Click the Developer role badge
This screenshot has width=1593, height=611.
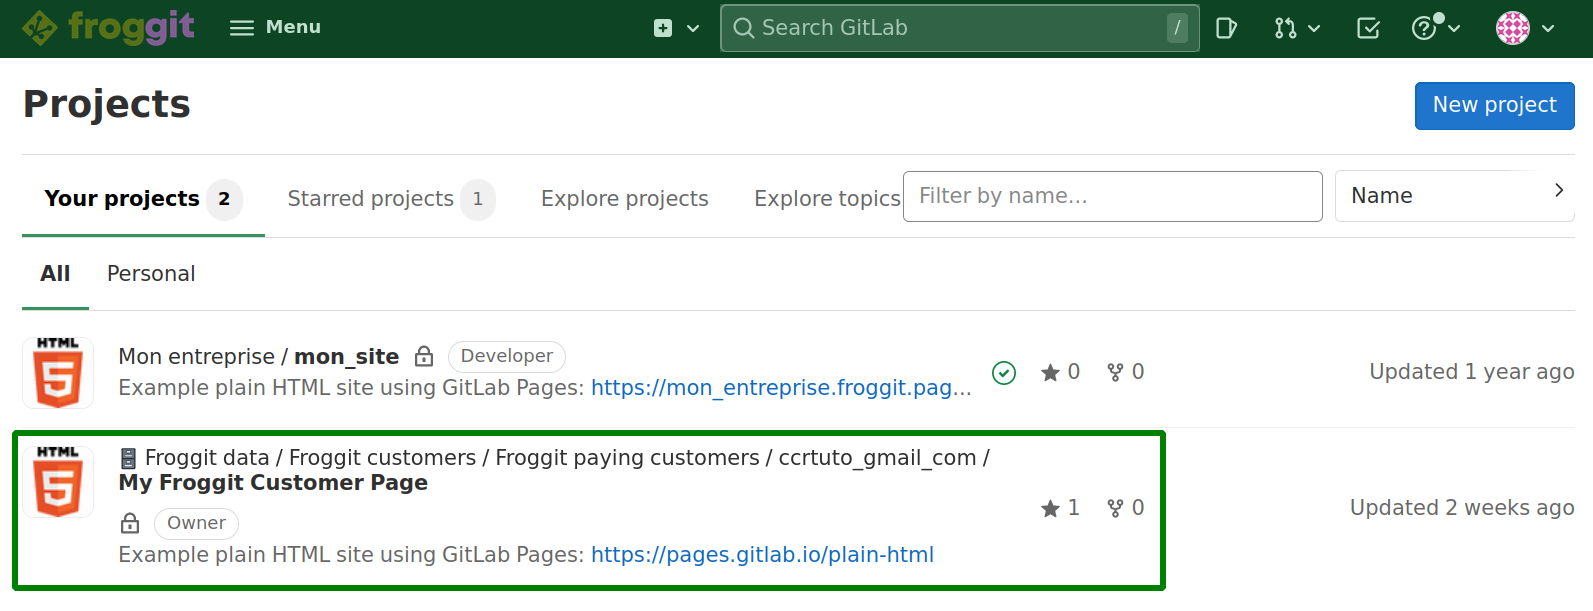point(507,357)
